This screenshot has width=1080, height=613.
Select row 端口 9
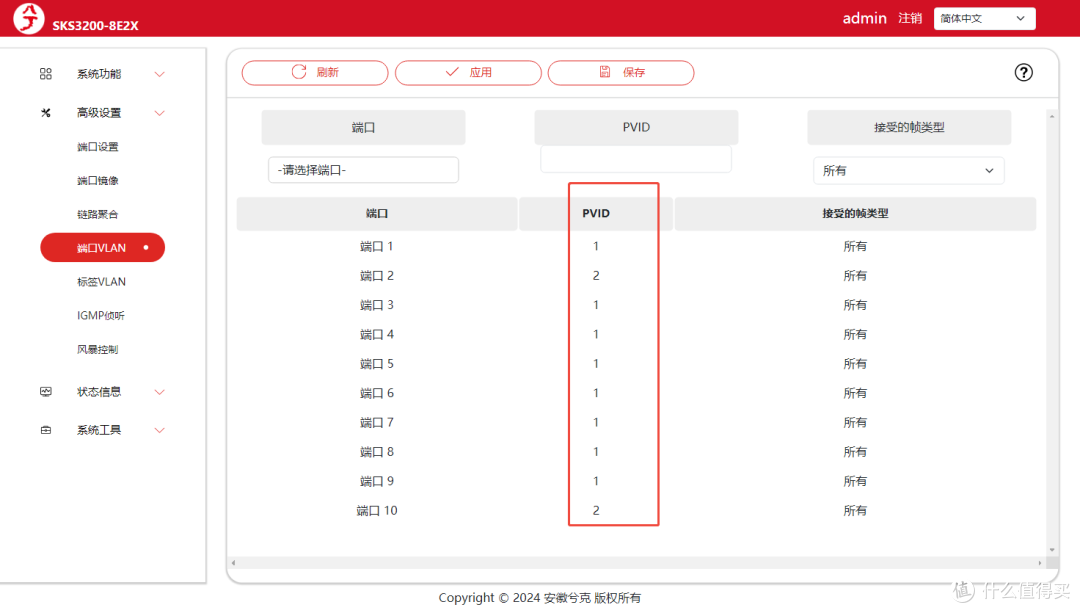pos(636,481)
